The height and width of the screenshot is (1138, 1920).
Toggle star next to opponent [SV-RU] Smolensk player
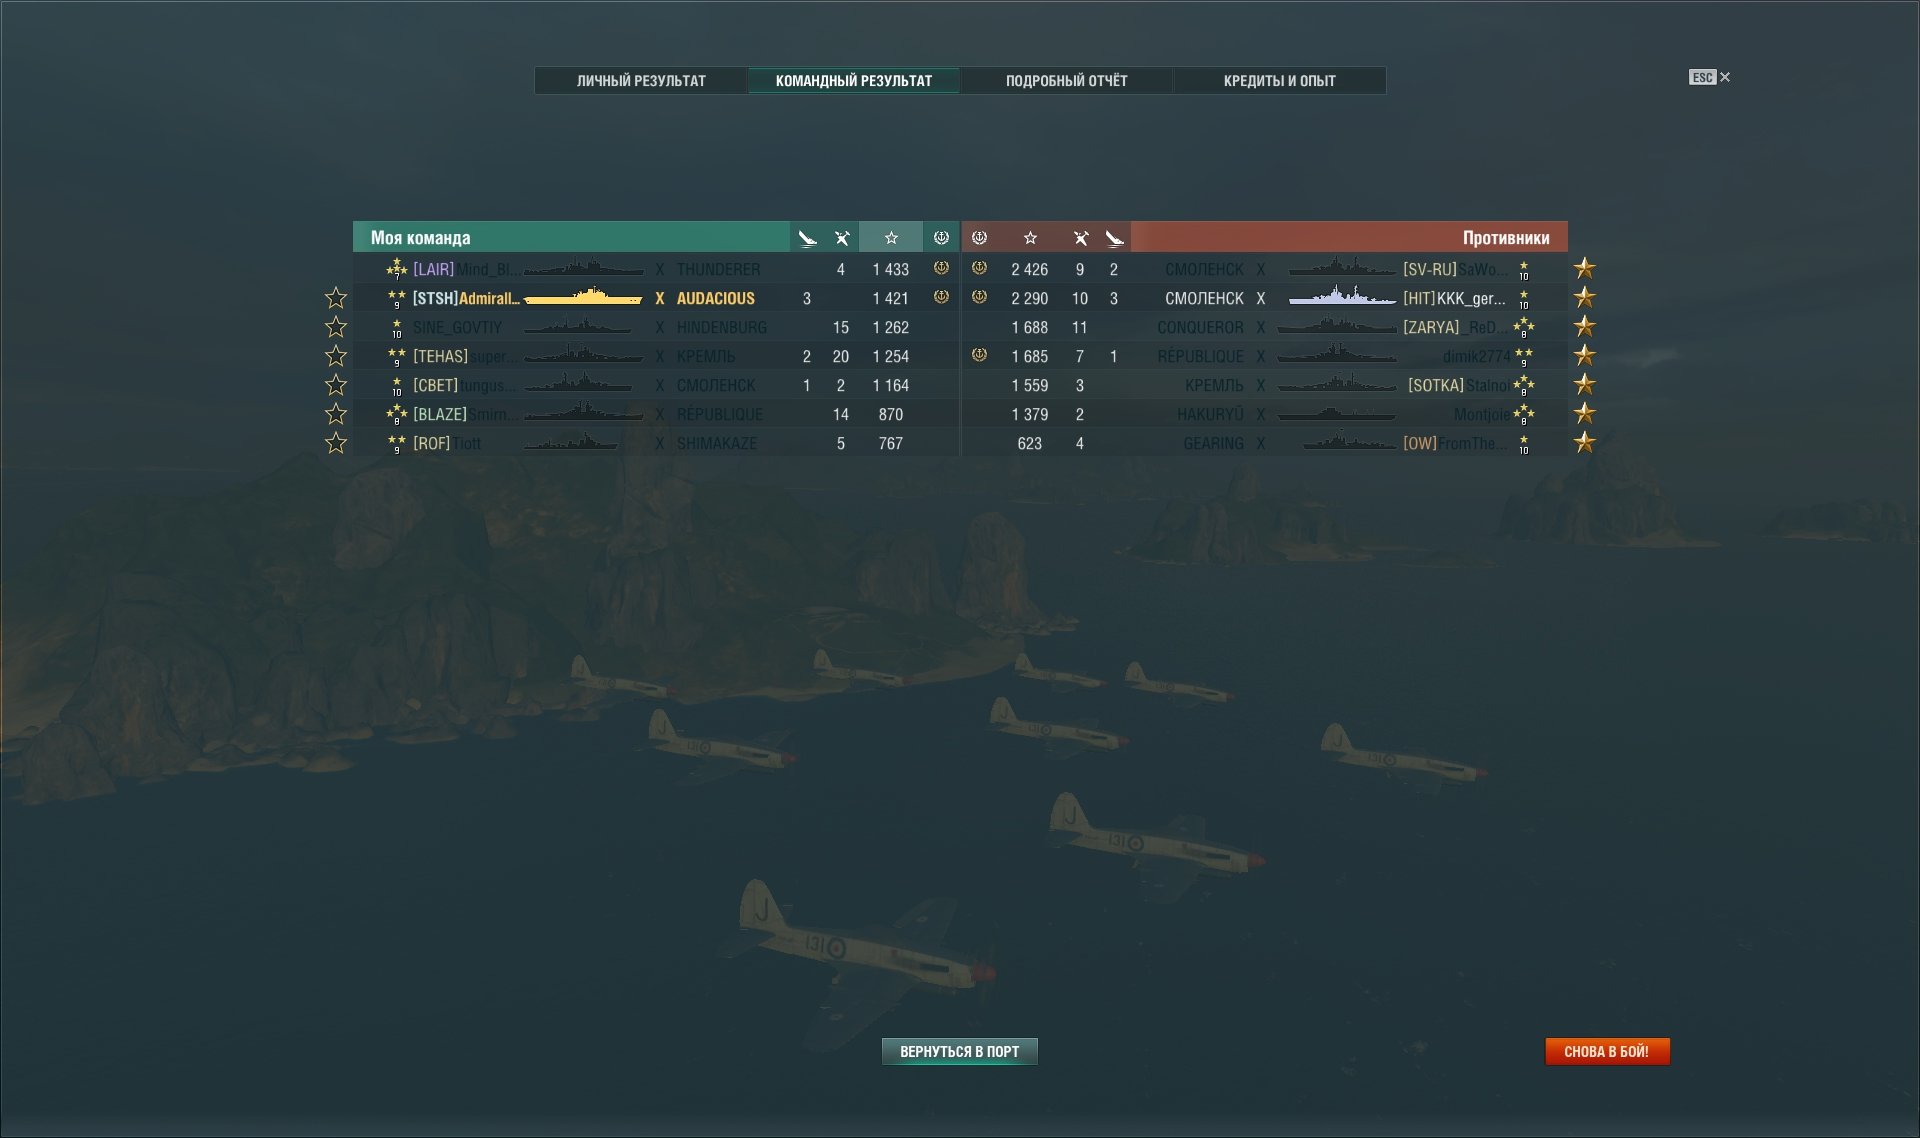(1584, 268)
